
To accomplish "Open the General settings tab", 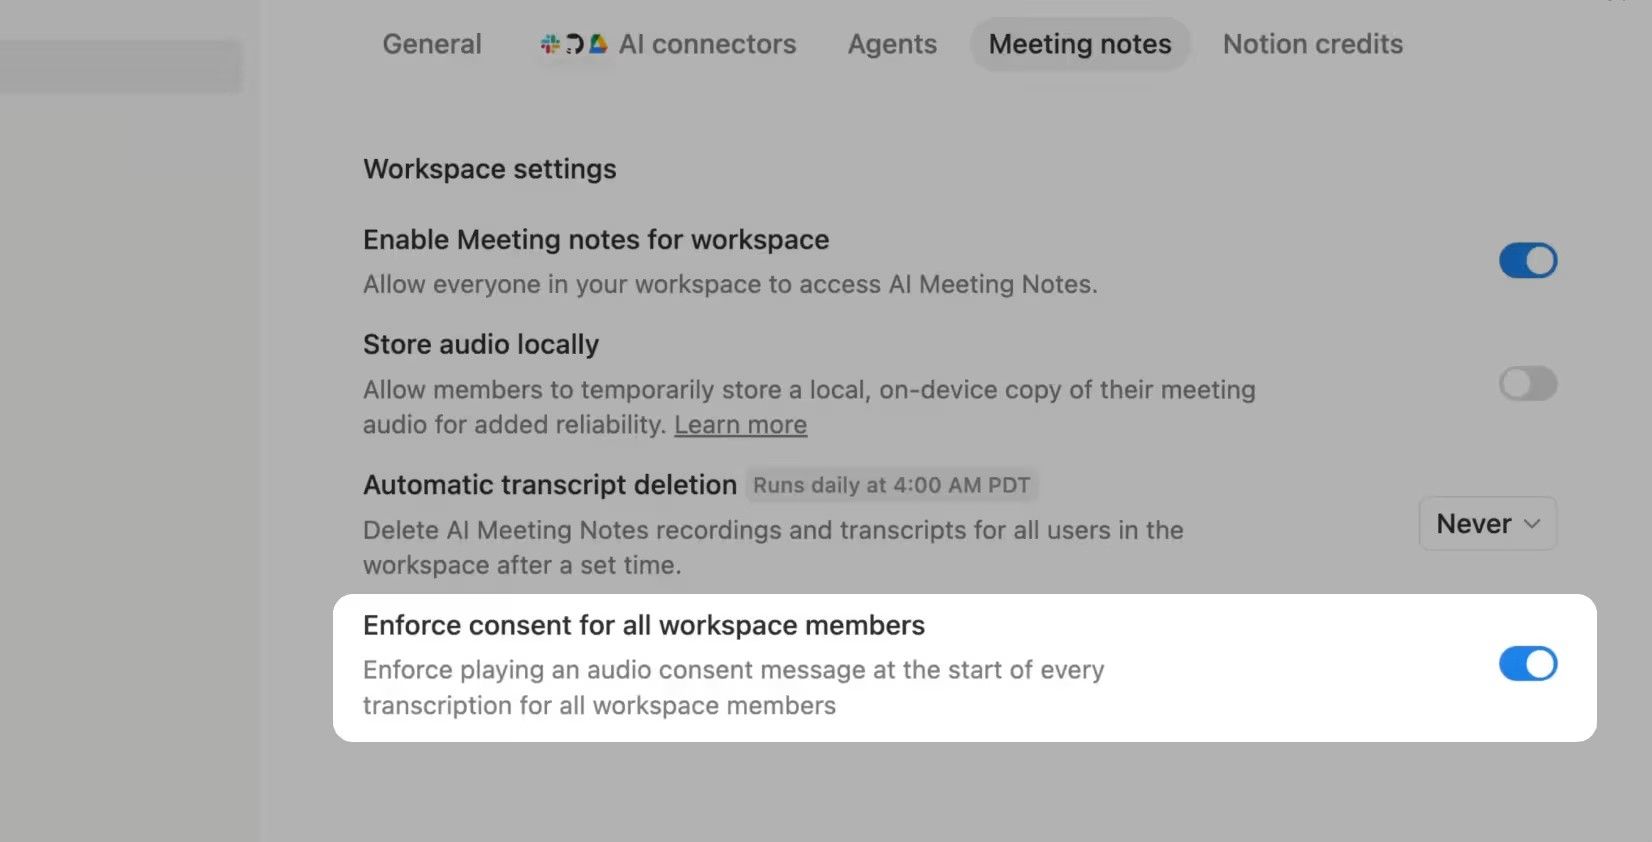I will pyautogui.click(x=432, y=44).
